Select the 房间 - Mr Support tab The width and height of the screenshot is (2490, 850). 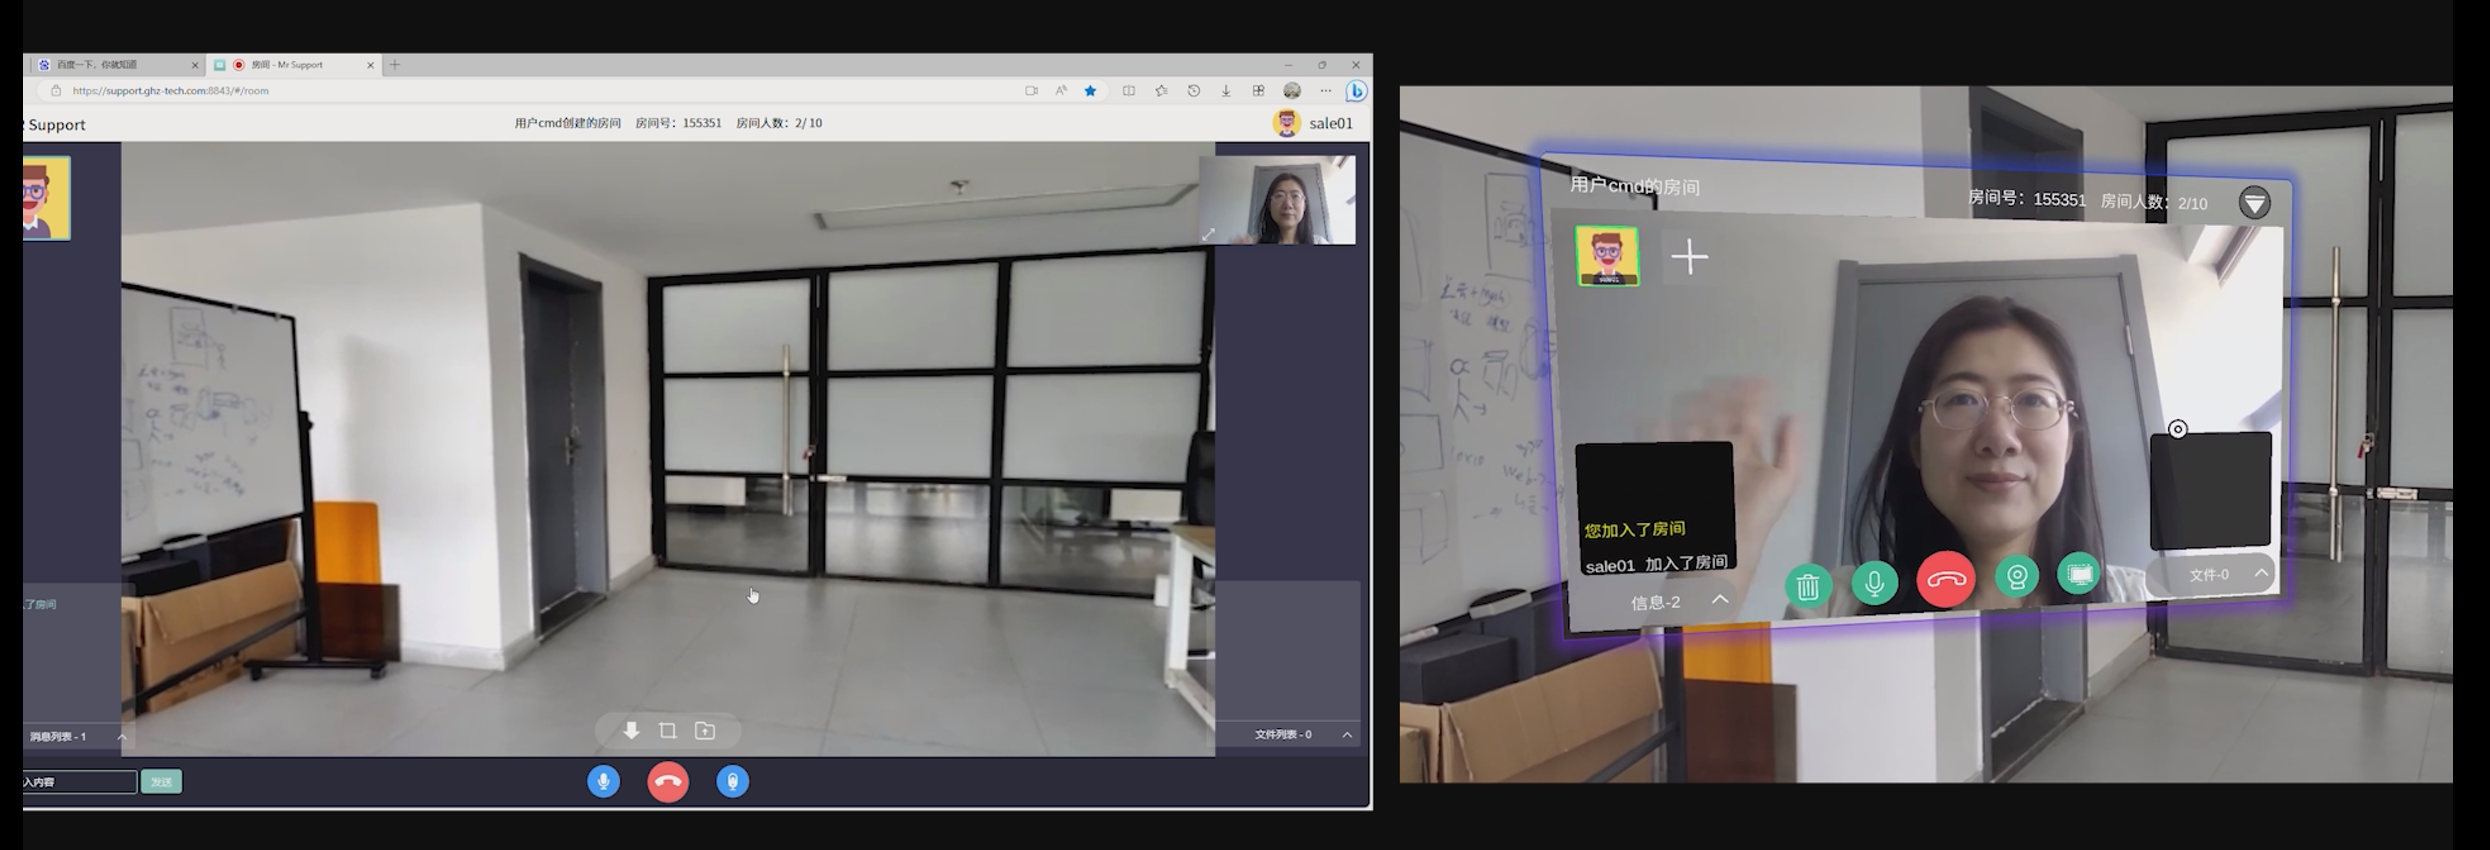(x=290, y=65)
